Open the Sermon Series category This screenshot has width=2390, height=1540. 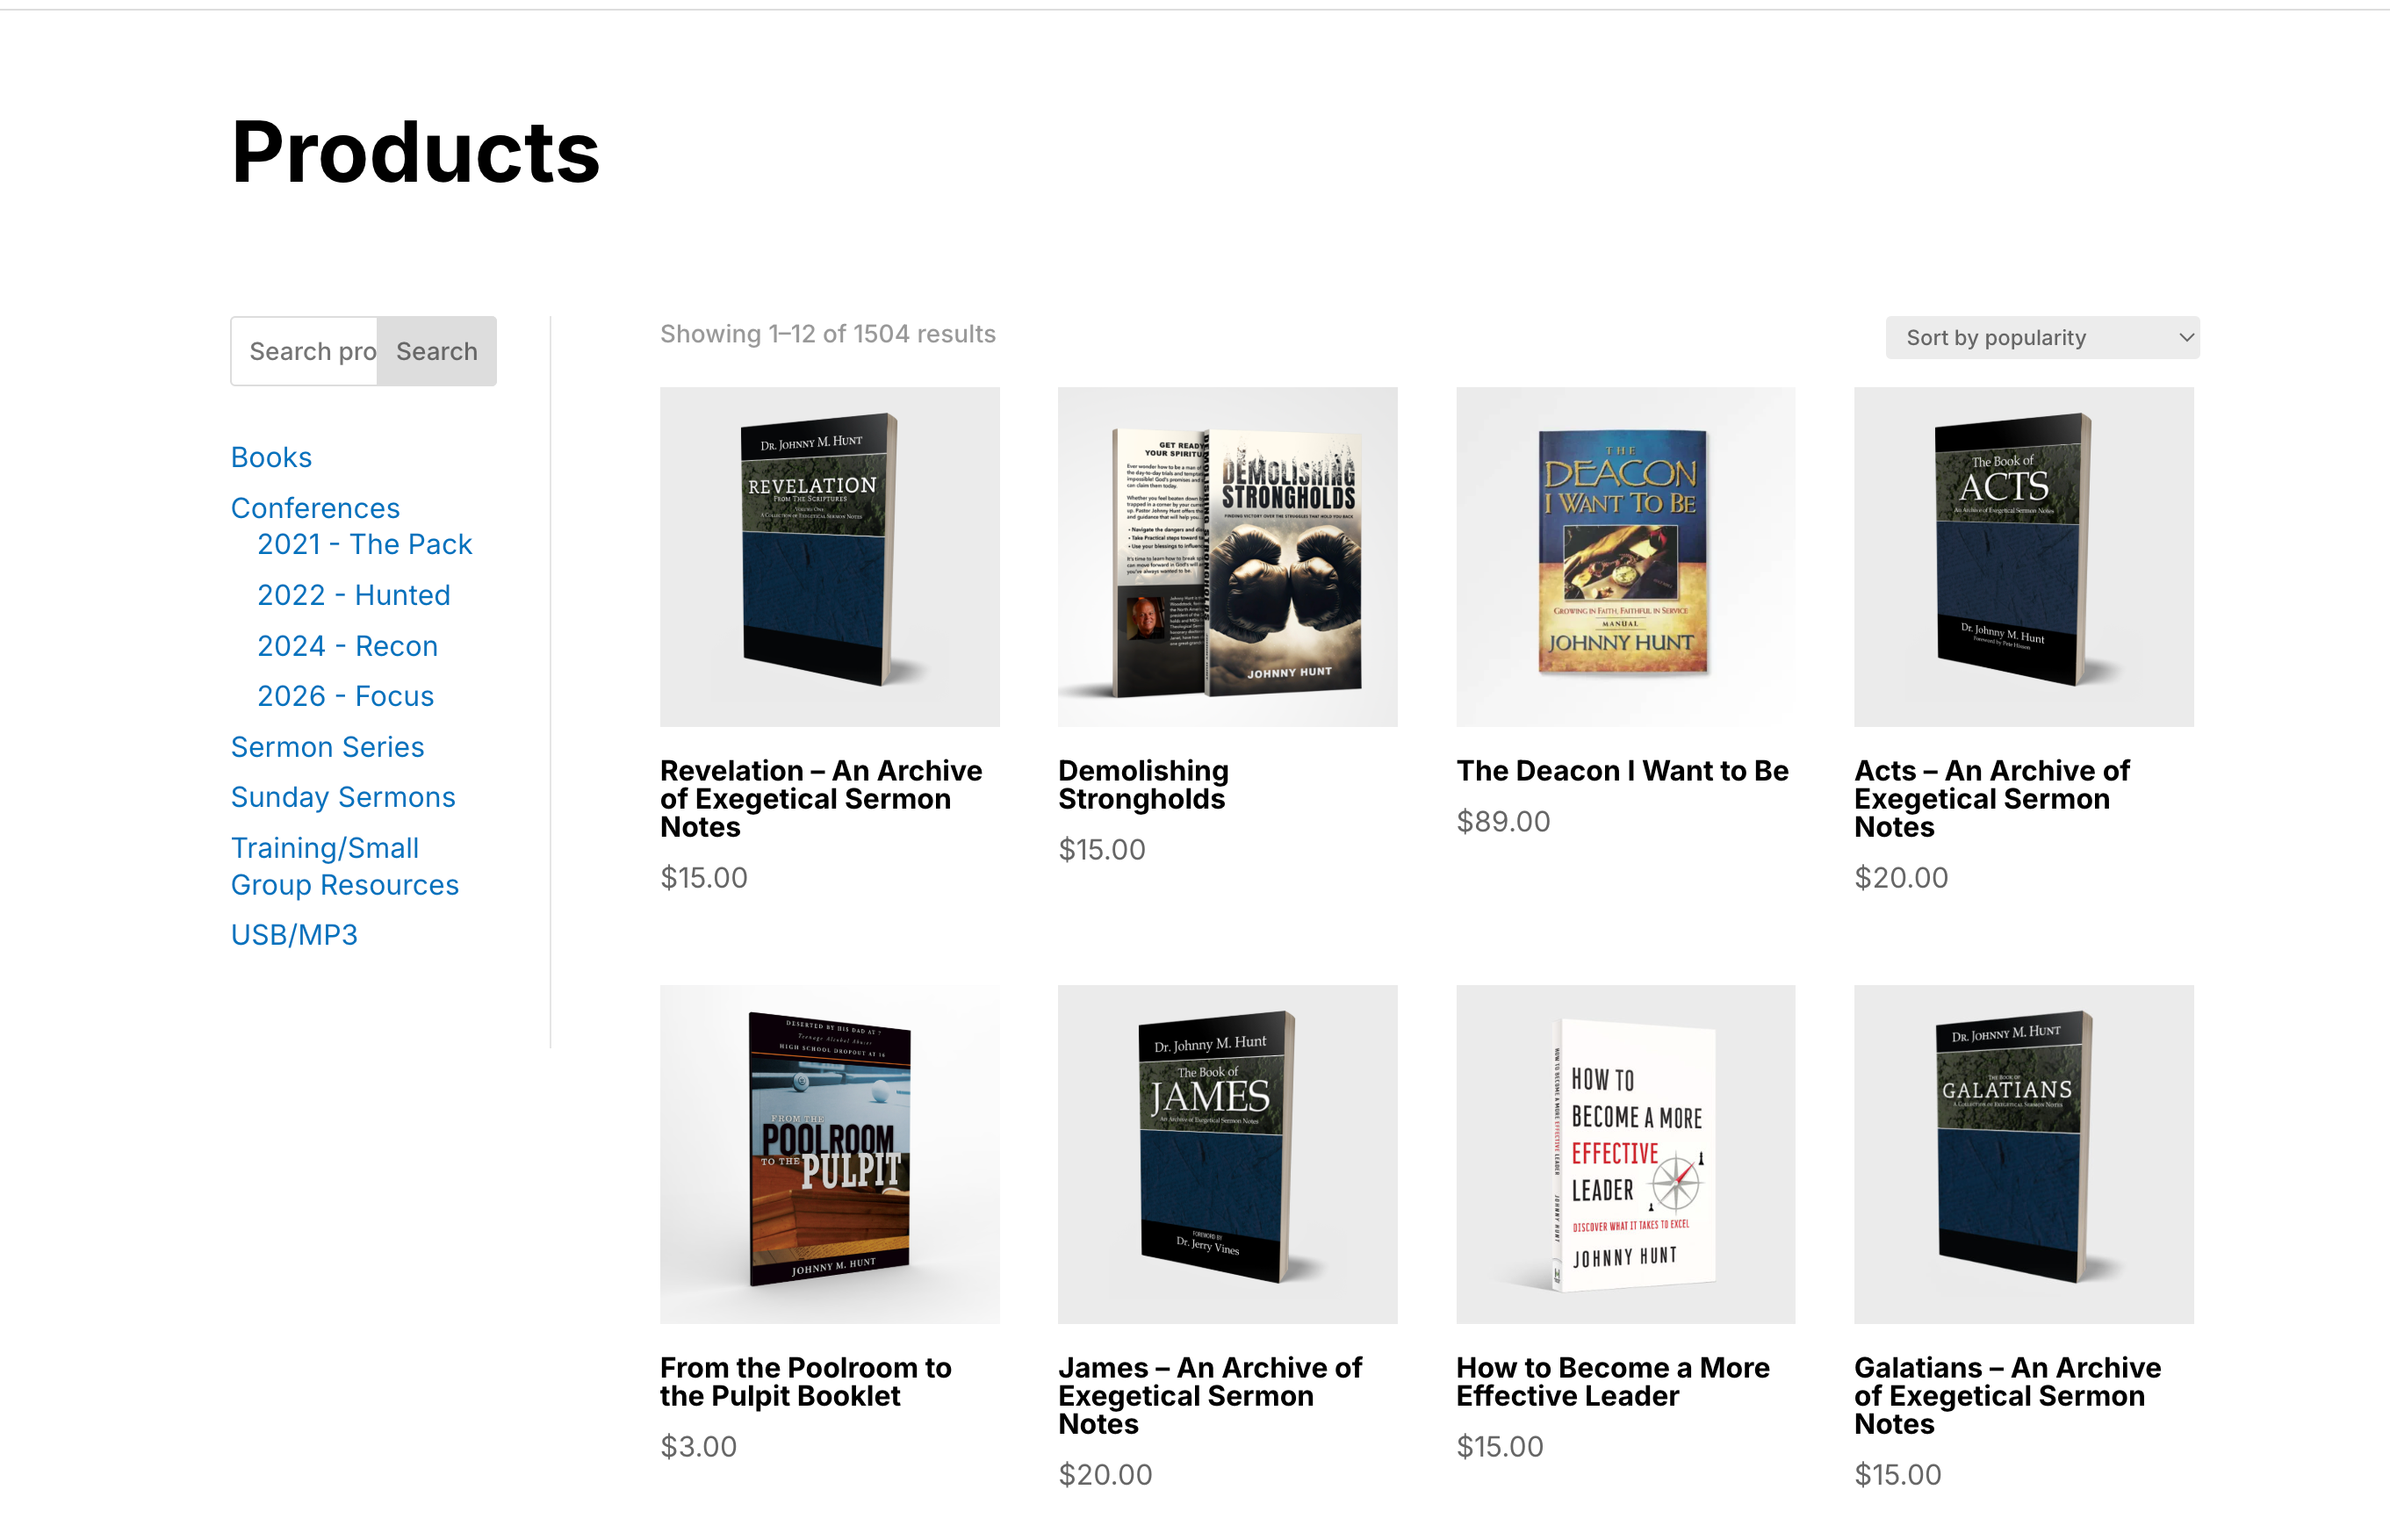click(x=327, y=747)
